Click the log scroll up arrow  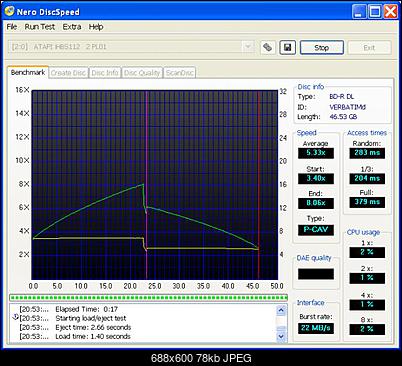[281, 310]
